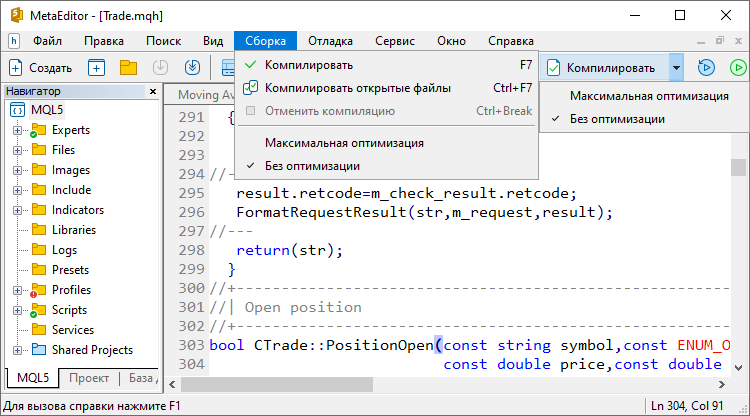Click the Создать label button
Image resolution: width=750 pixels, height=416 pixels.
click(x=50, y=68)
